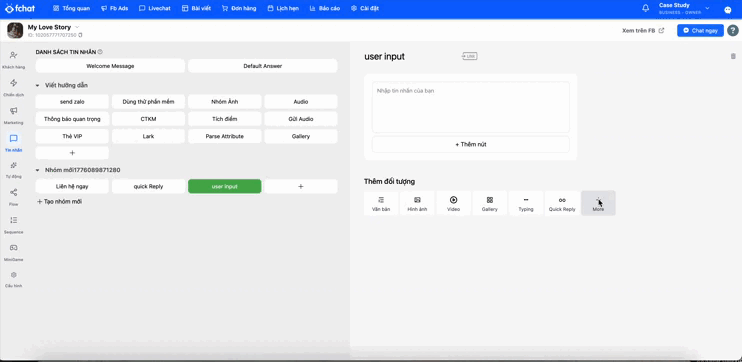Select the Thẻ VIP message
The width and height of the screenshot is (742, 362).
[x=72, y=136]
